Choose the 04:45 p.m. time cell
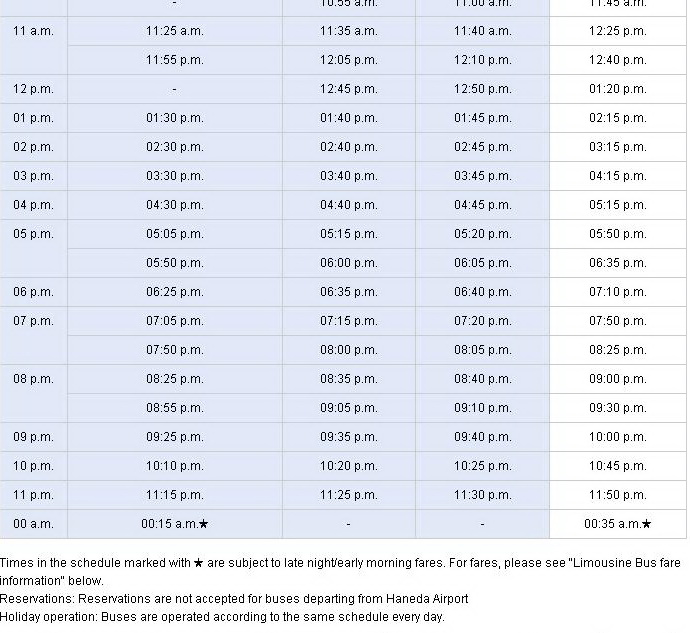This screenshot has height=633, width=690. point(482,205)
